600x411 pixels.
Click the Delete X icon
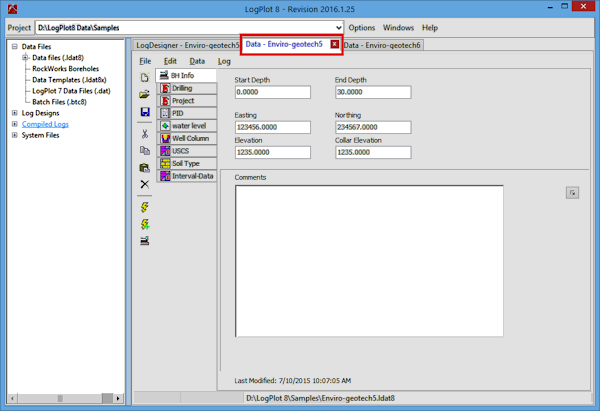(145, 185)
